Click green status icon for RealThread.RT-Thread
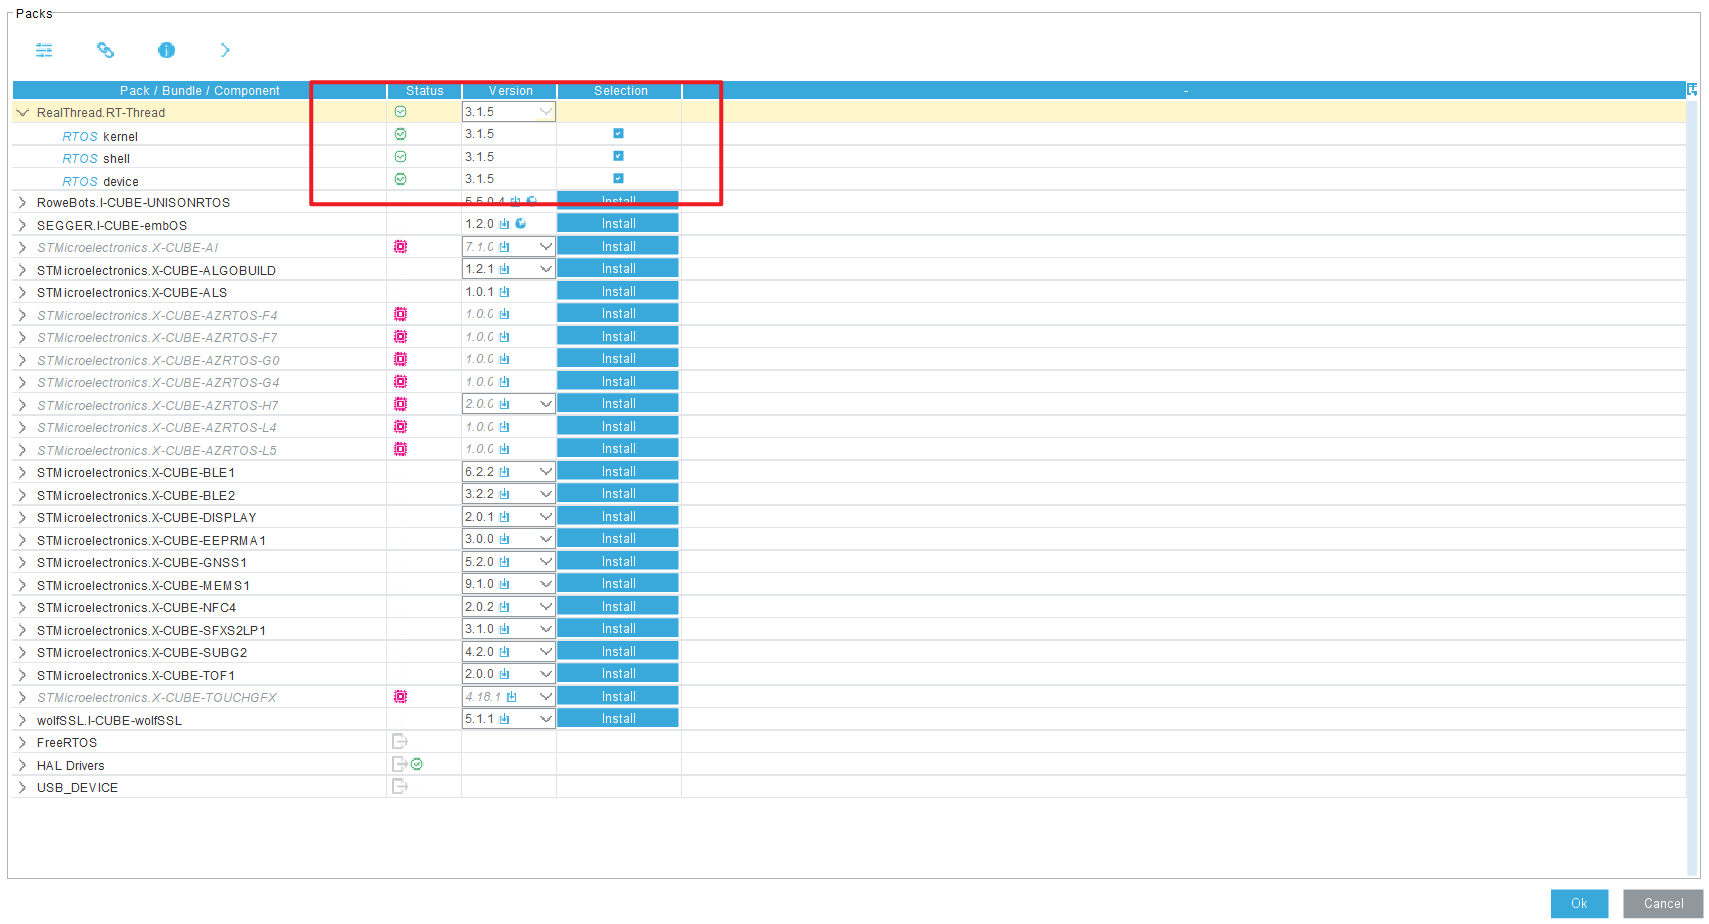 click(x=400, y=112)
